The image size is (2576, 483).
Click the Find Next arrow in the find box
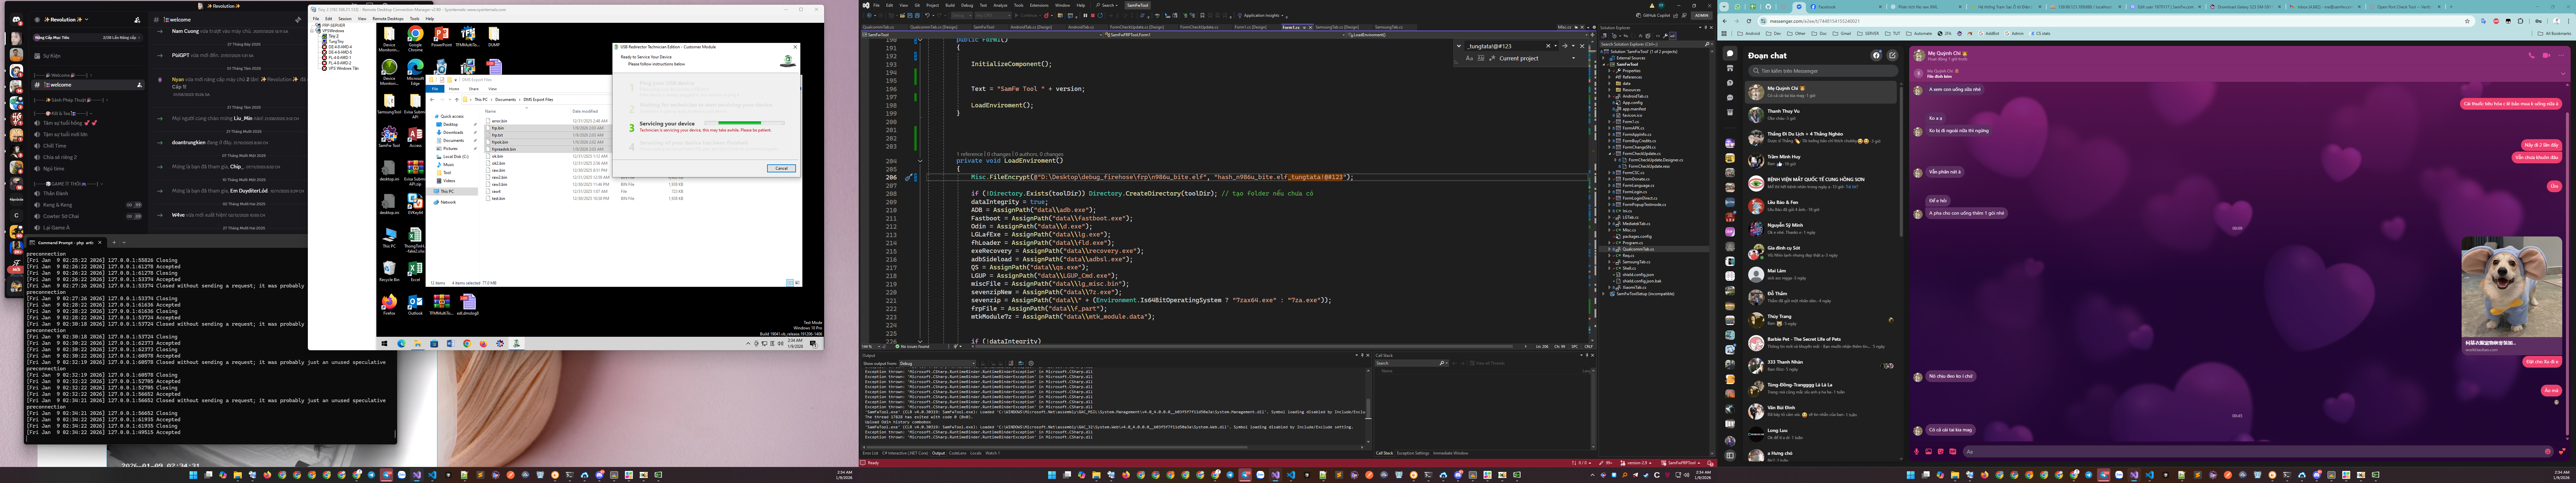(1565, 46)
